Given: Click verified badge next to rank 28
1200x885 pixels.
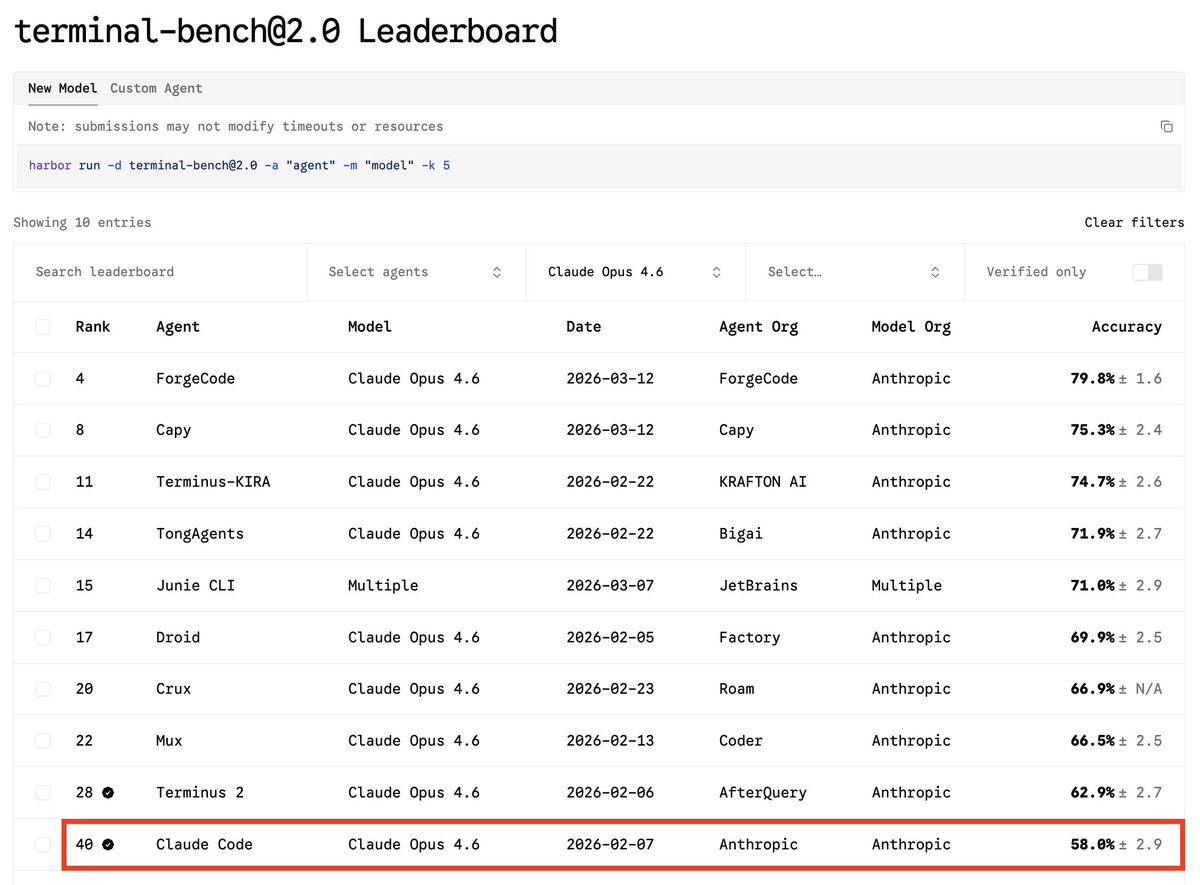Looking at the screenshot, I should click(108, 792).
